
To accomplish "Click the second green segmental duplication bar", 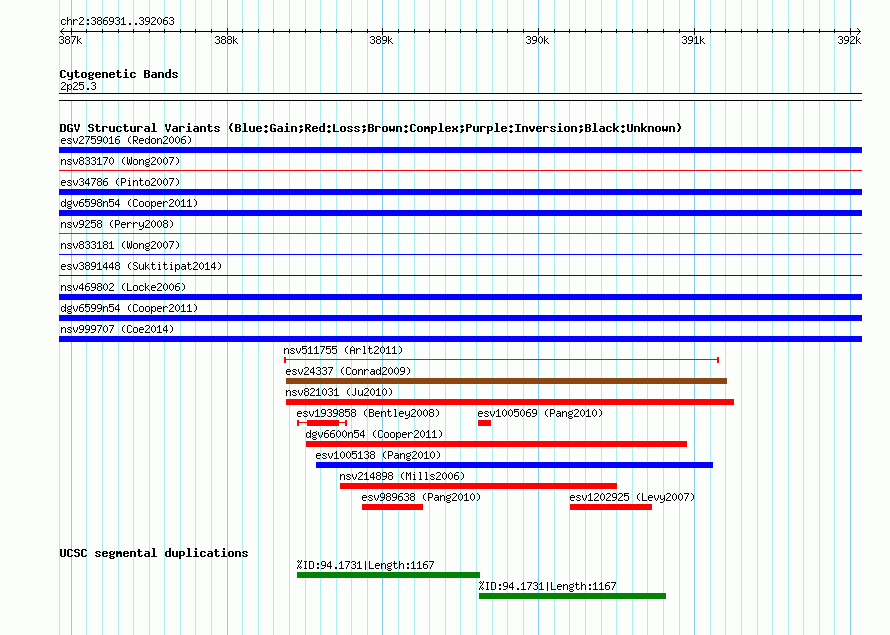I will [572, 596].
